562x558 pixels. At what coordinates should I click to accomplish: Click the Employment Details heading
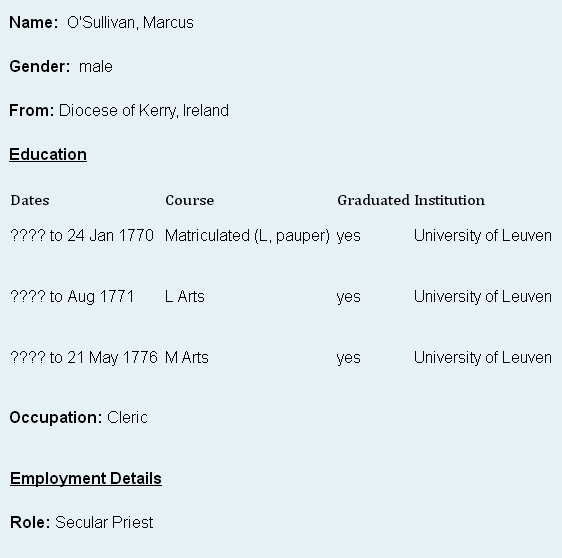tap(86, 478)
